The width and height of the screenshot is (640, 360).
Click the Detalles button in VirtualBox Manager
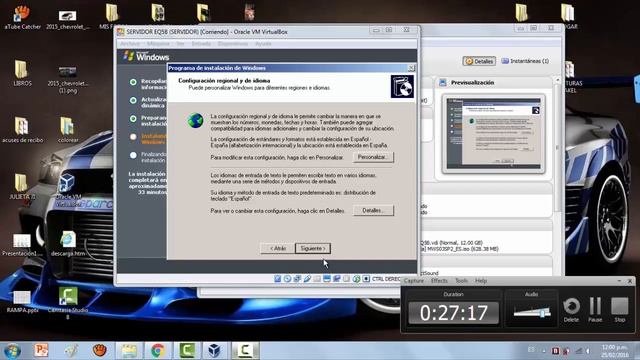[479, 61]
